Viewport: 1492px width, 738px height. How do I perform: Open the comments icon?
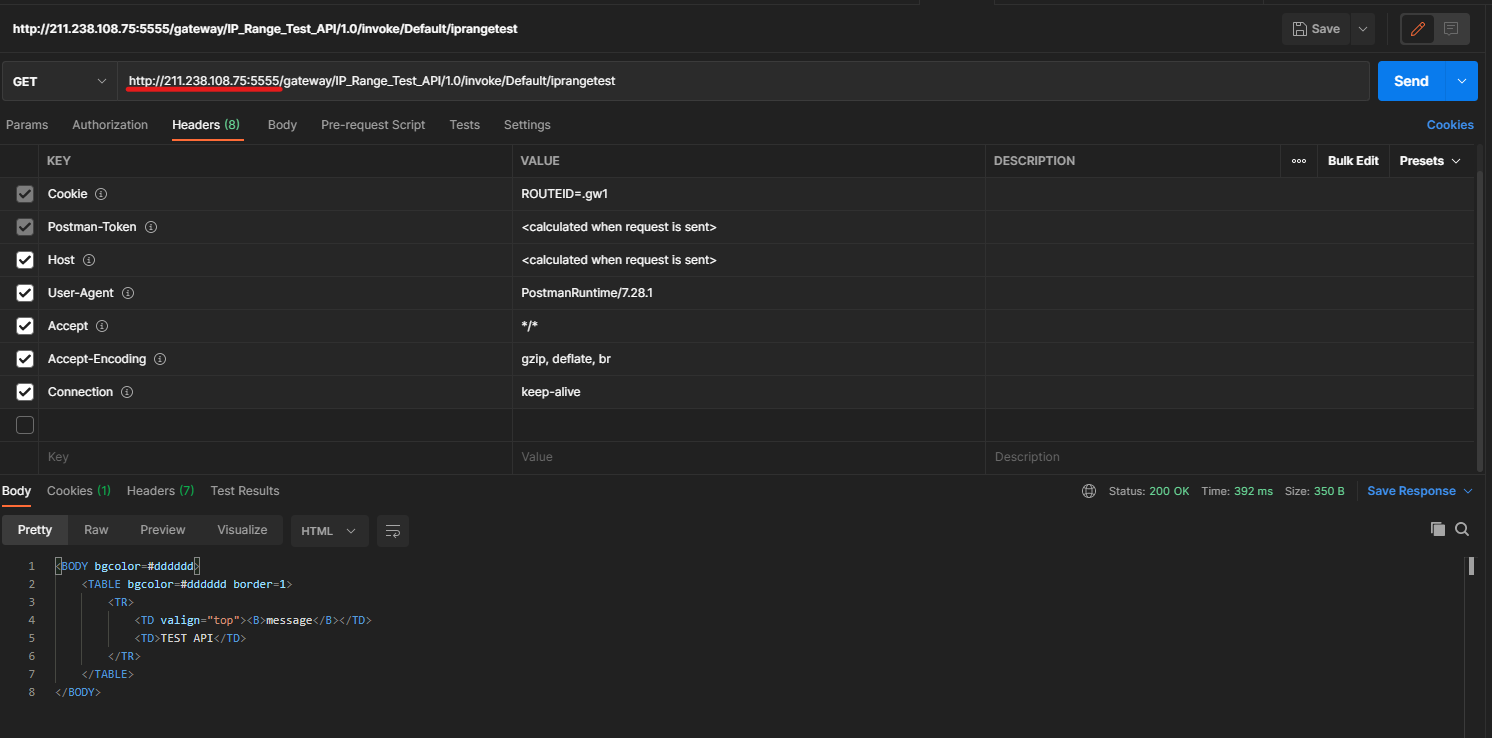(x=1451, y=29)
